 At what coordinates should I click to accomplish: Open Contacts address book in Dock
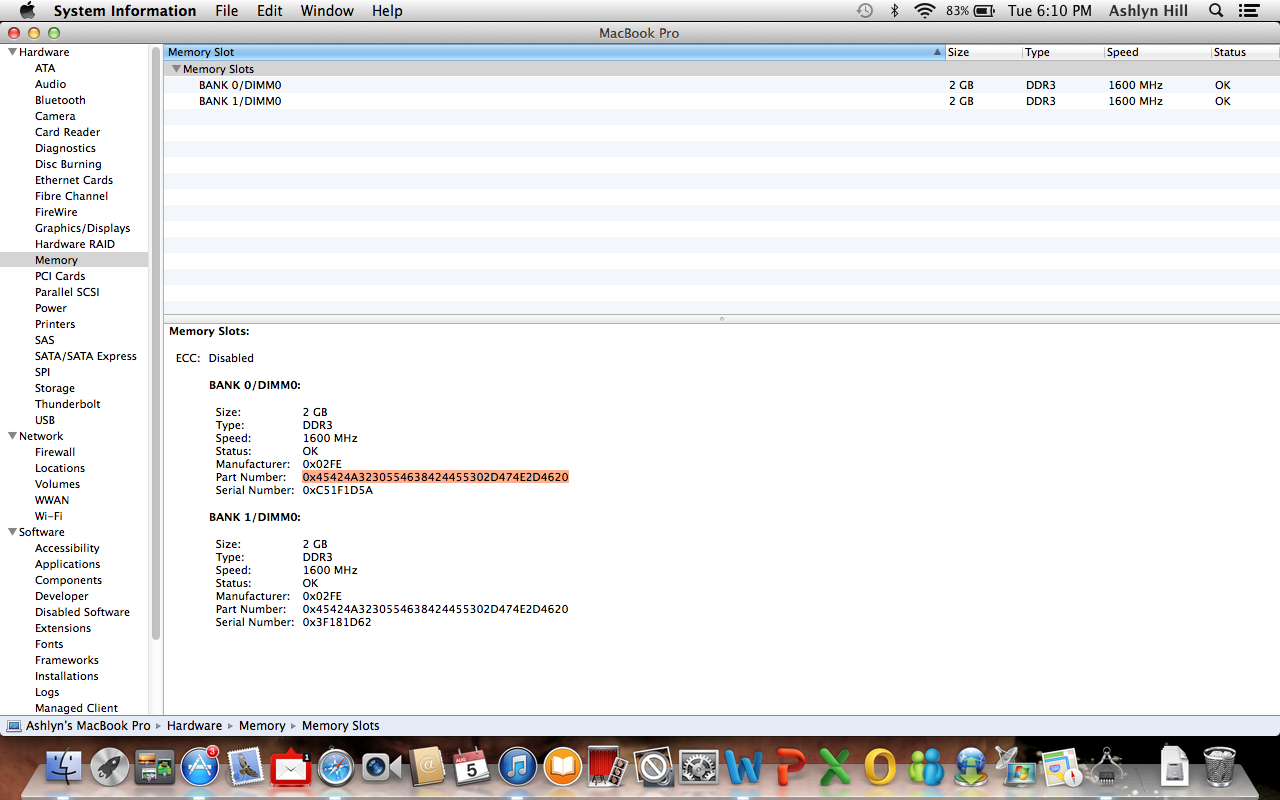[427, 767]
